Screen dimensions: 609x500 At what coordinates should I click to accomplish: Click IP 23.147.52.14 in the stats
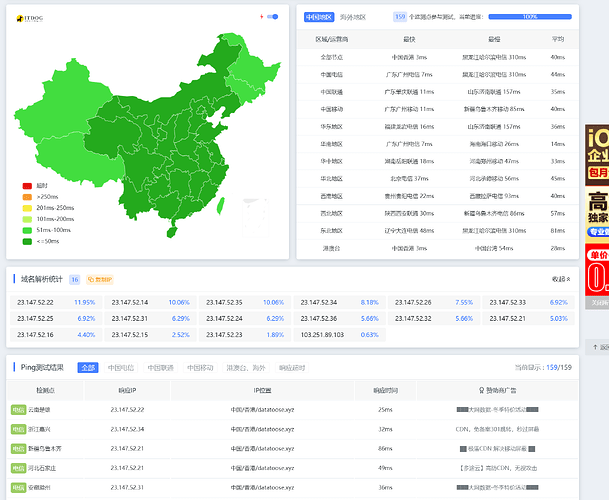click(x=130, y=302)
